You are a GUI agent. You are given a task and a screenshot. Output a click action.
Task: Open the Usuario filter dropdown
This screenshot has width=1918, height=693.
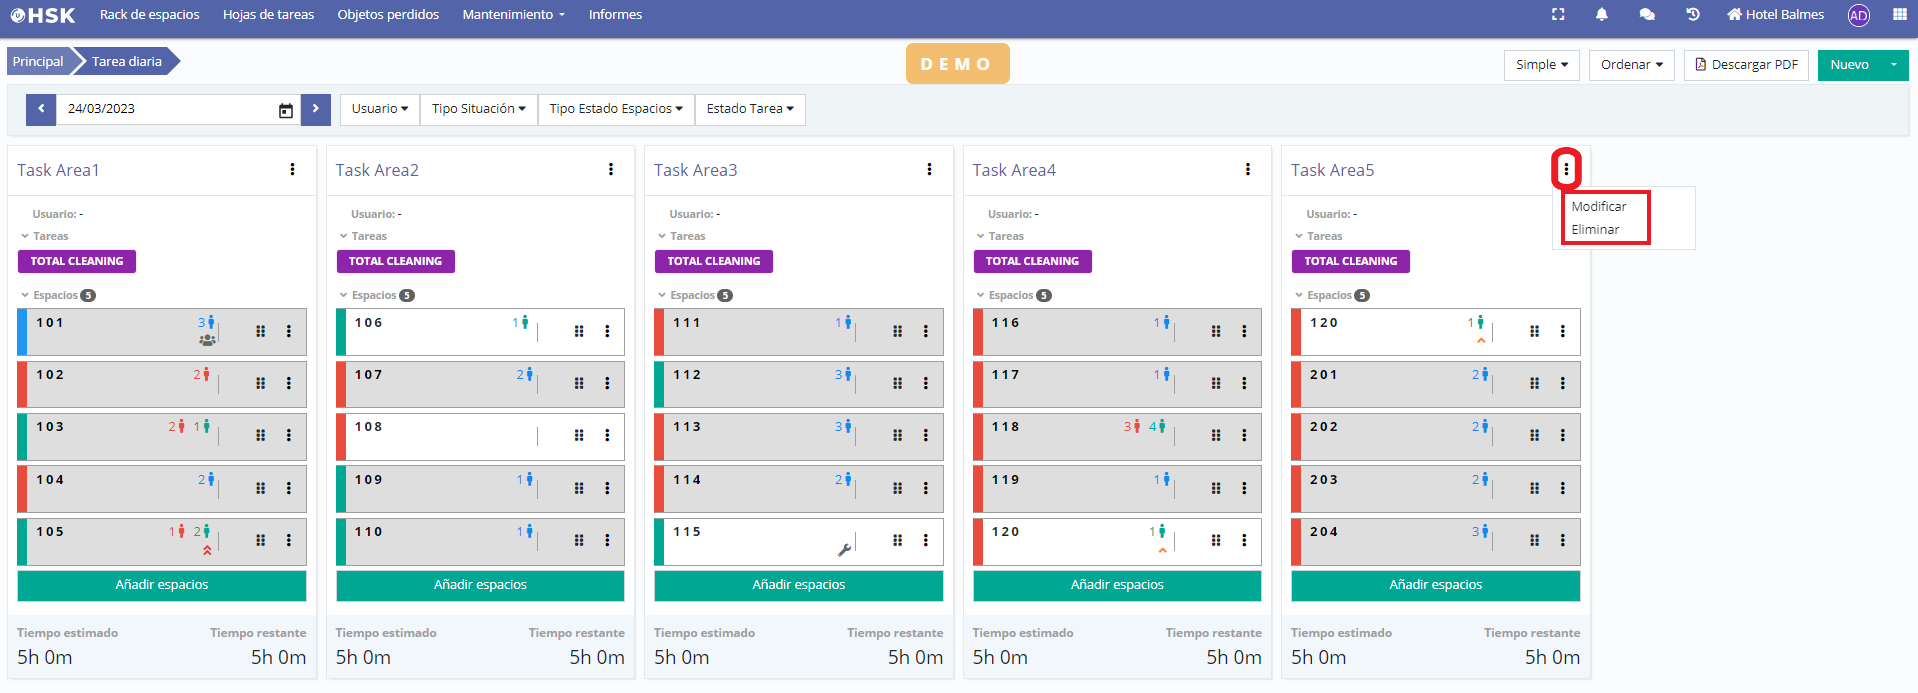[379, 109]
